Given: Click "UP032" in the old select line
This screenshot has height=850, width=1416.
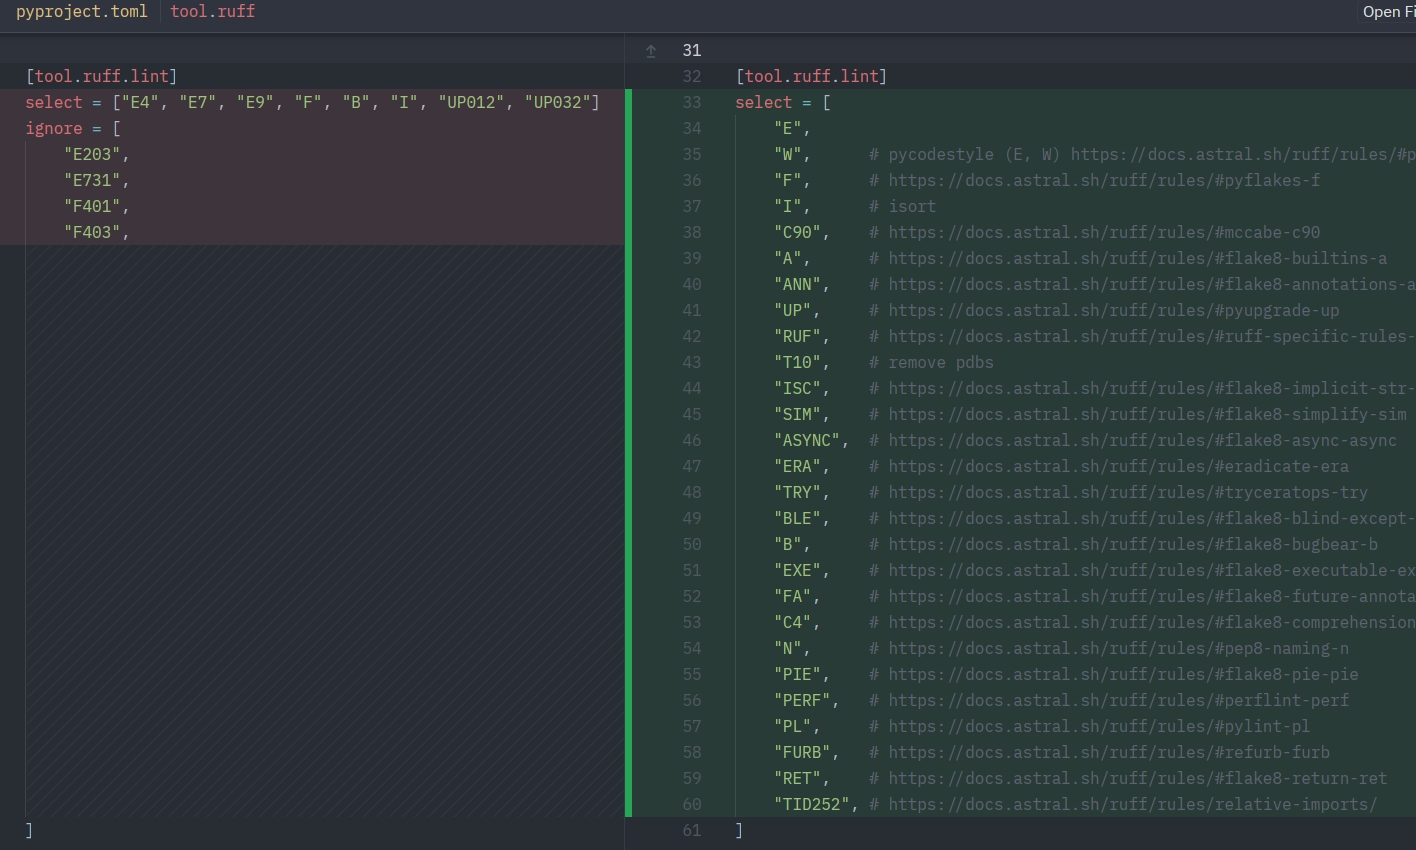Looking at the screenshot, I should pos(561,103).
